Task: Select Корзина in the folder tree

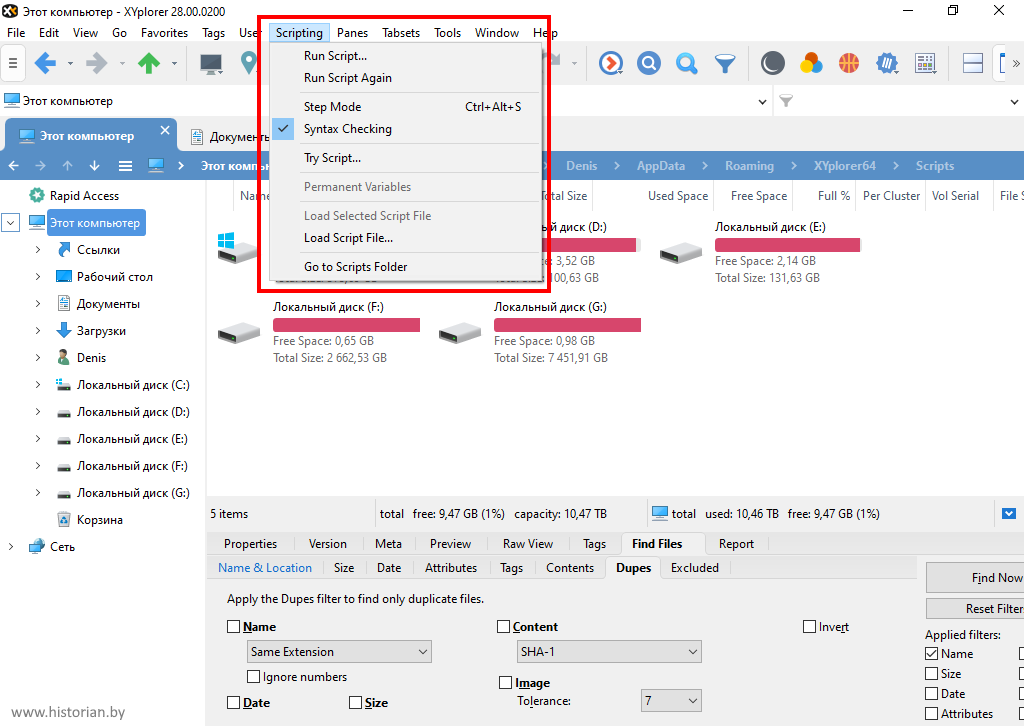Action: point(99,520)
